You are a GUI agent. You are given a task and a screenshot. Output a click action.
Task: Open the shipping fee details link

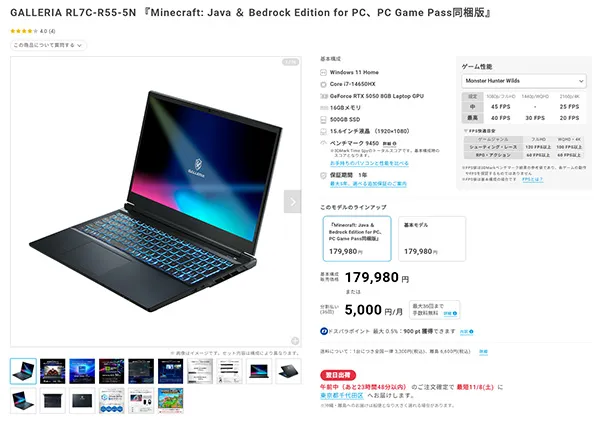[x=483, y=351]
